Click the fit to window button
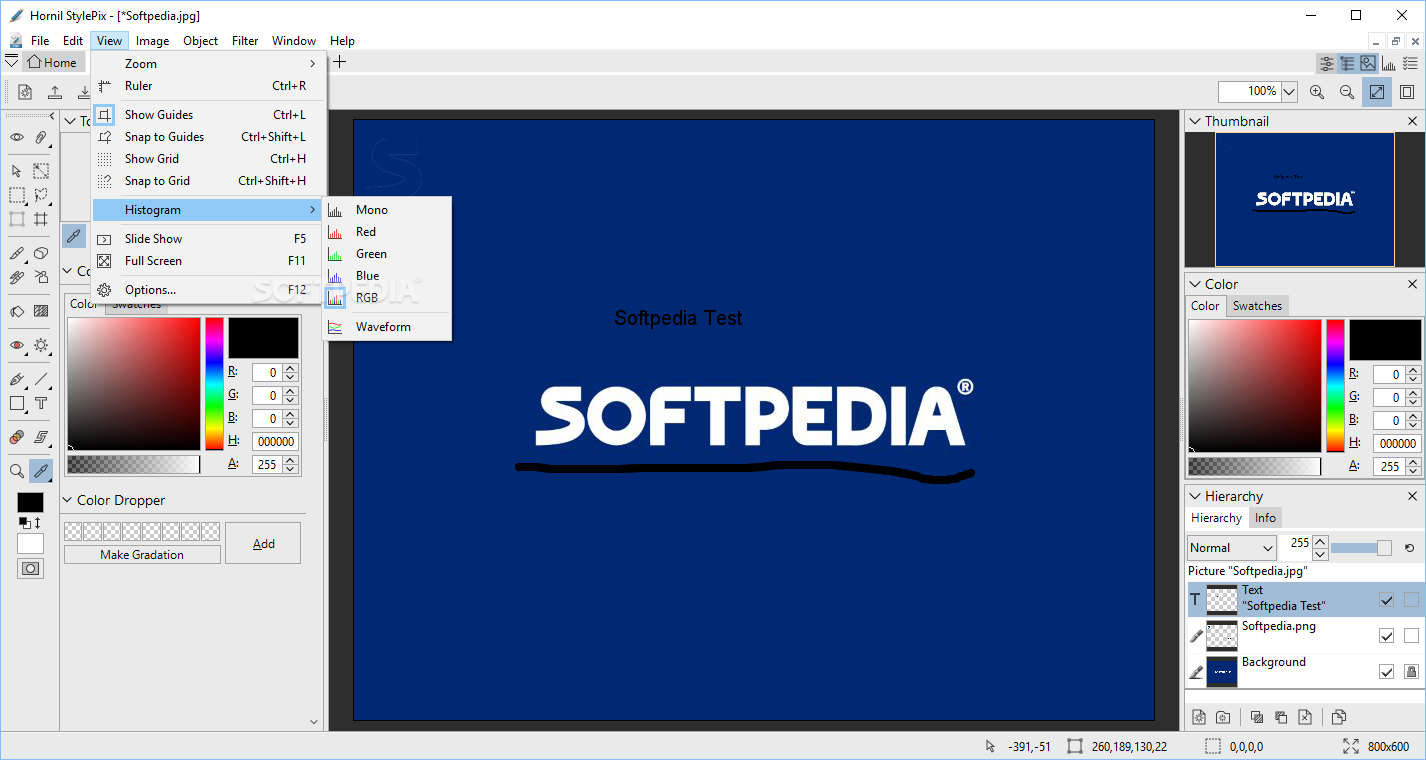The height and width of the screenshot is (760, 1426). pyautogui.click(x=1377, y=91)
